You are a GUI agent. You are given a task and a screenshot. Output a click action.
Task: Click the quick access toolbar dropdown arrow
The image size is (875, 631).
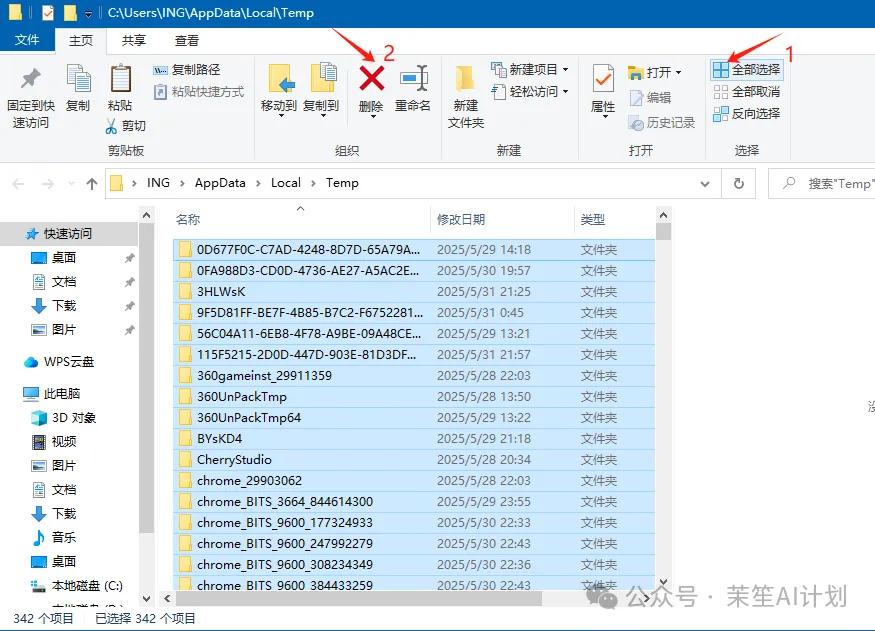88,13
